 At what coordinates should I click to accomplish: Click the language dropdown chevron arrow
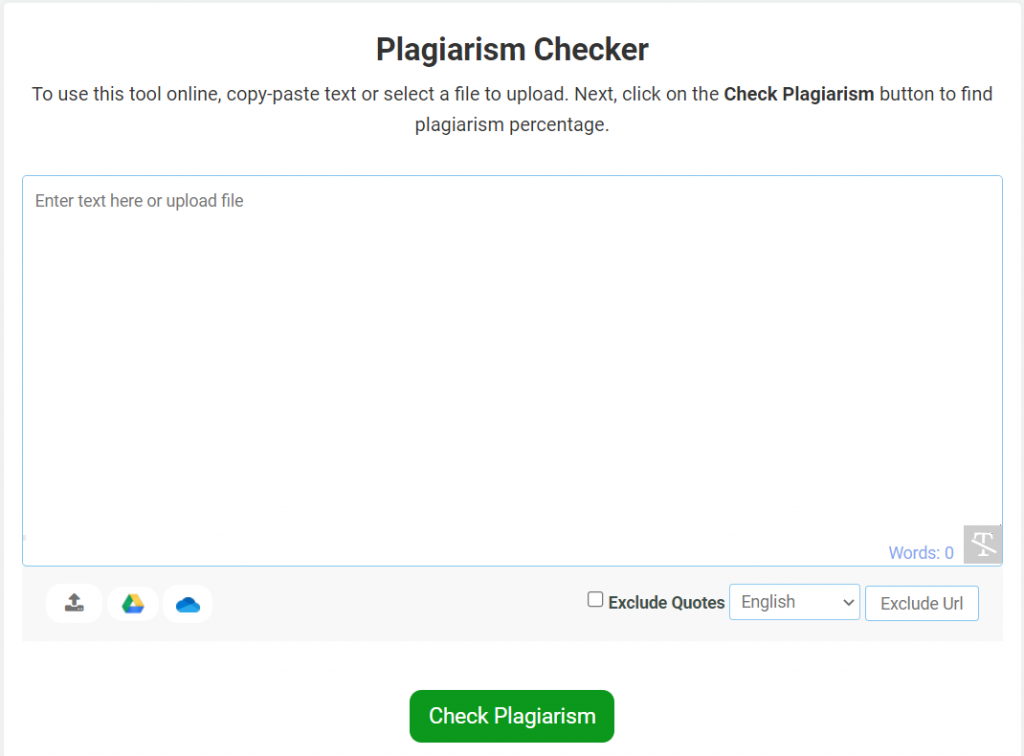pyautogui.click(x=849, y=602)
